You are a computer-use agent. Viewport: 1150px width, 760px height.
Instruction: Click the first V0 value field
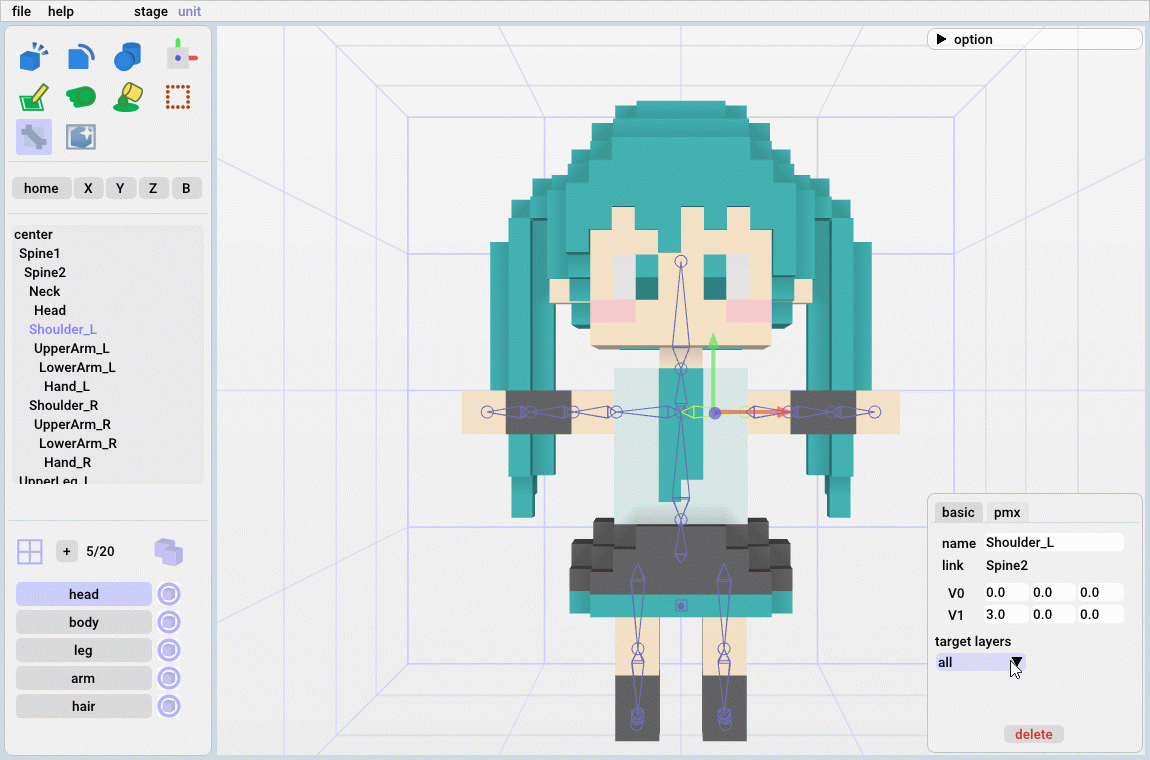(x=1006, y=592)
